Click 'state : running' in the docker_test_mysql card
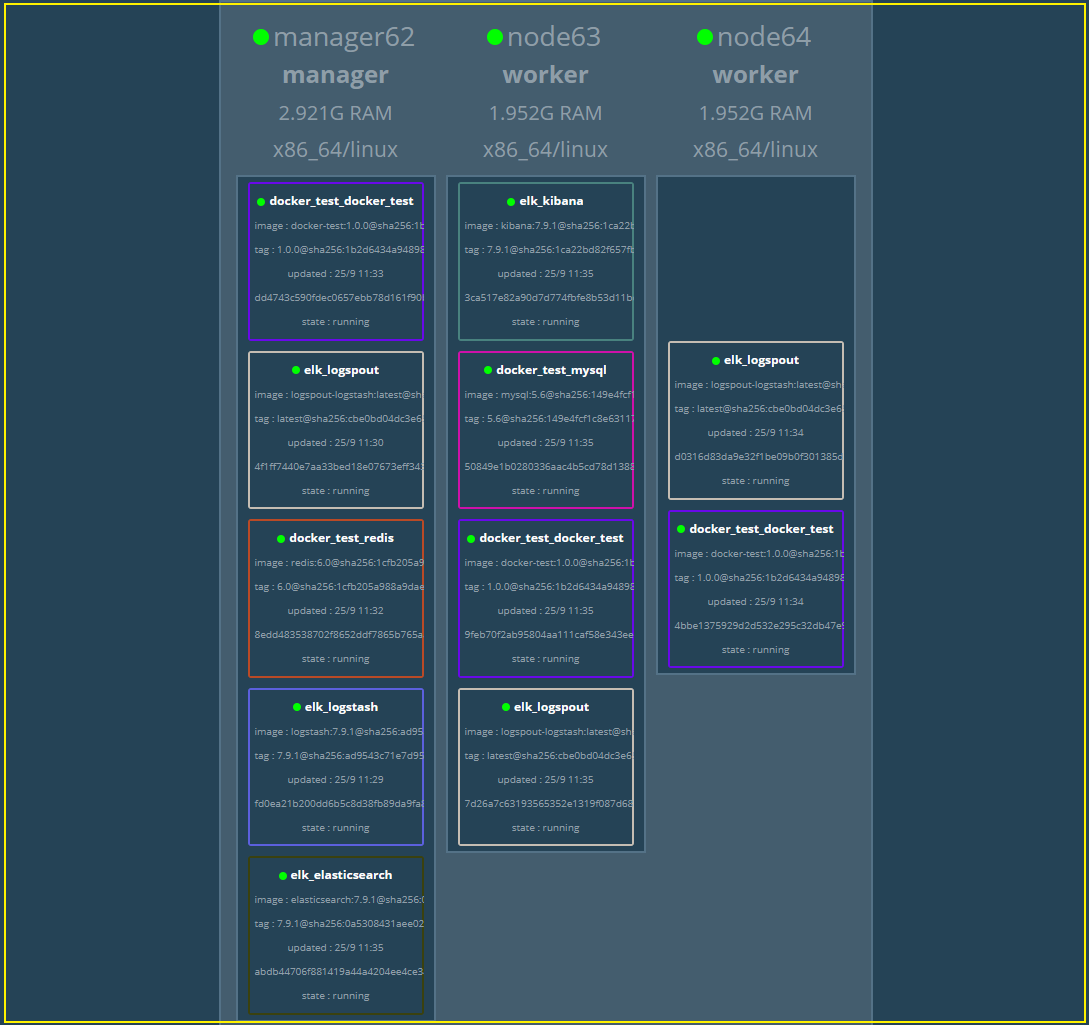 point(545,491)
